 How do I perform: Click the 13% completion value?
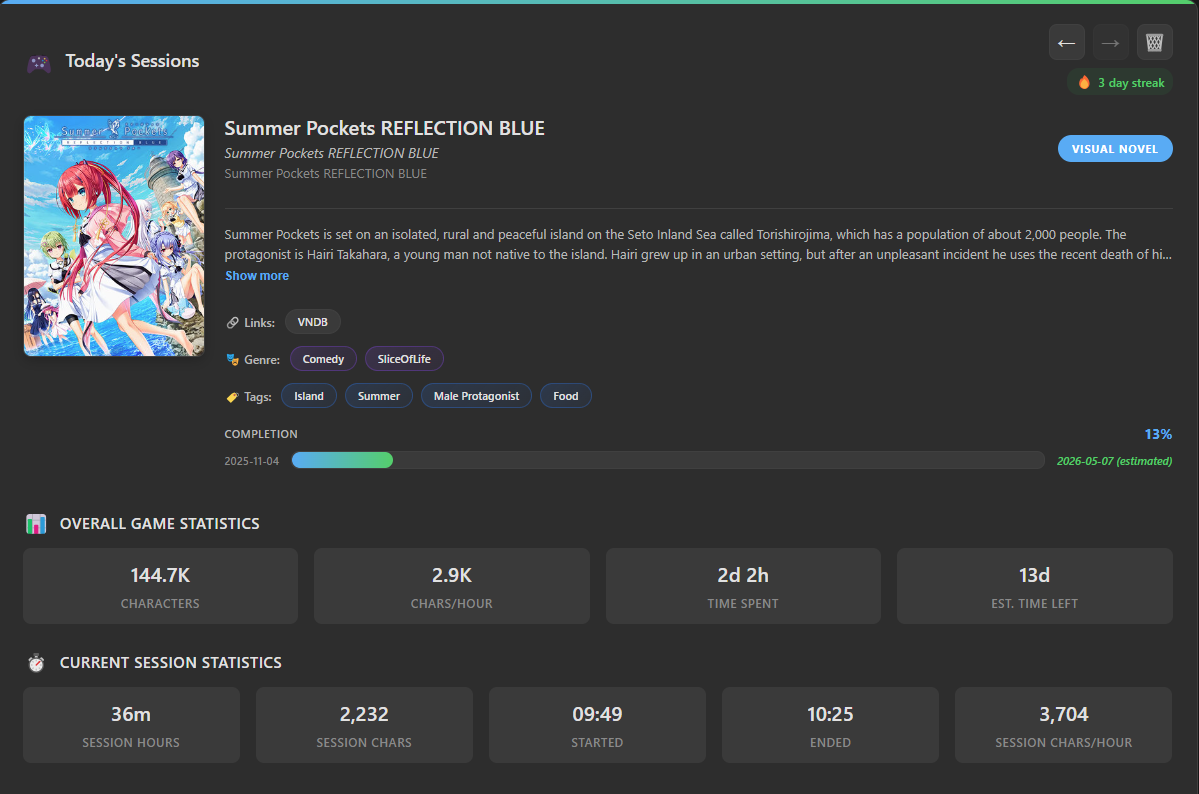1158,434
